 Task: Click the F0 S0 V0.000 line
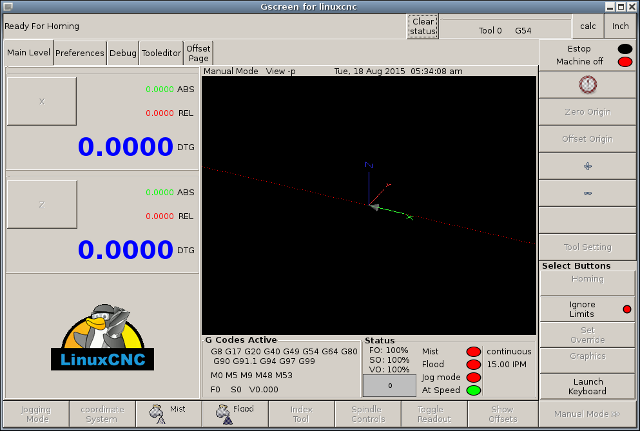tap(244, 389)
